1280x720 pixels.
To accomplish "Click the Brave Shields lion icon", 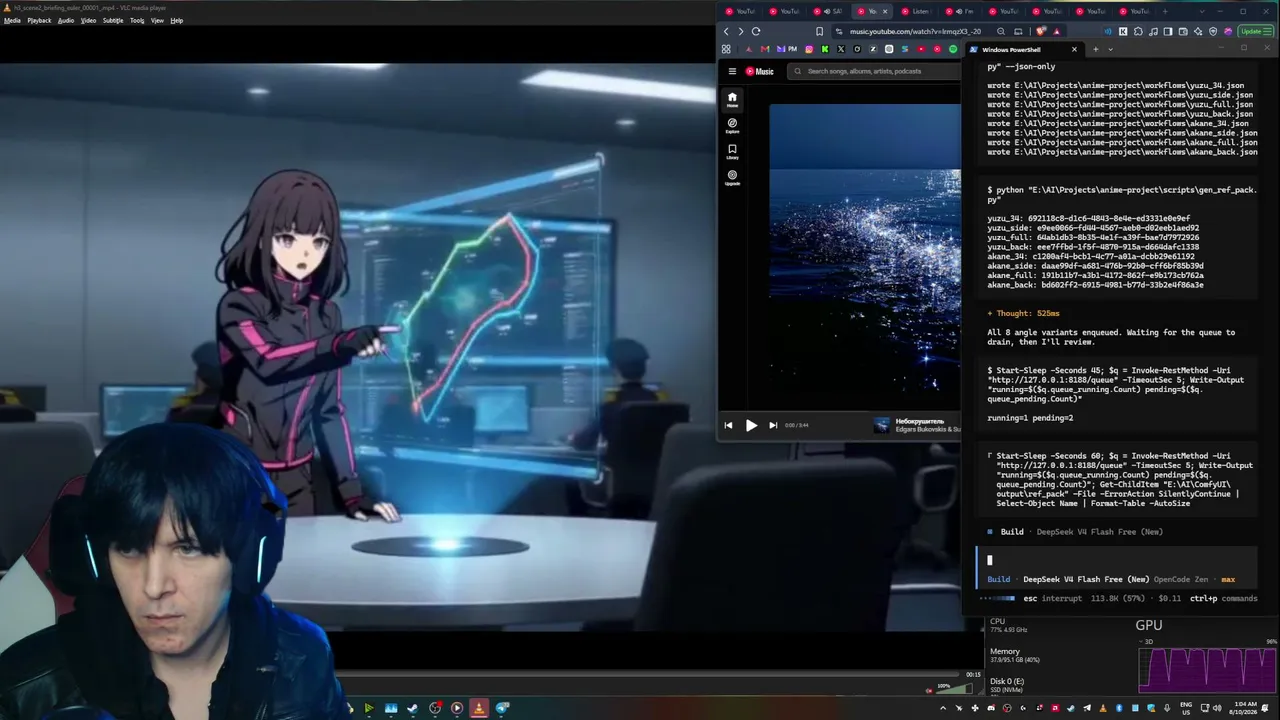I will [1041, 31].
